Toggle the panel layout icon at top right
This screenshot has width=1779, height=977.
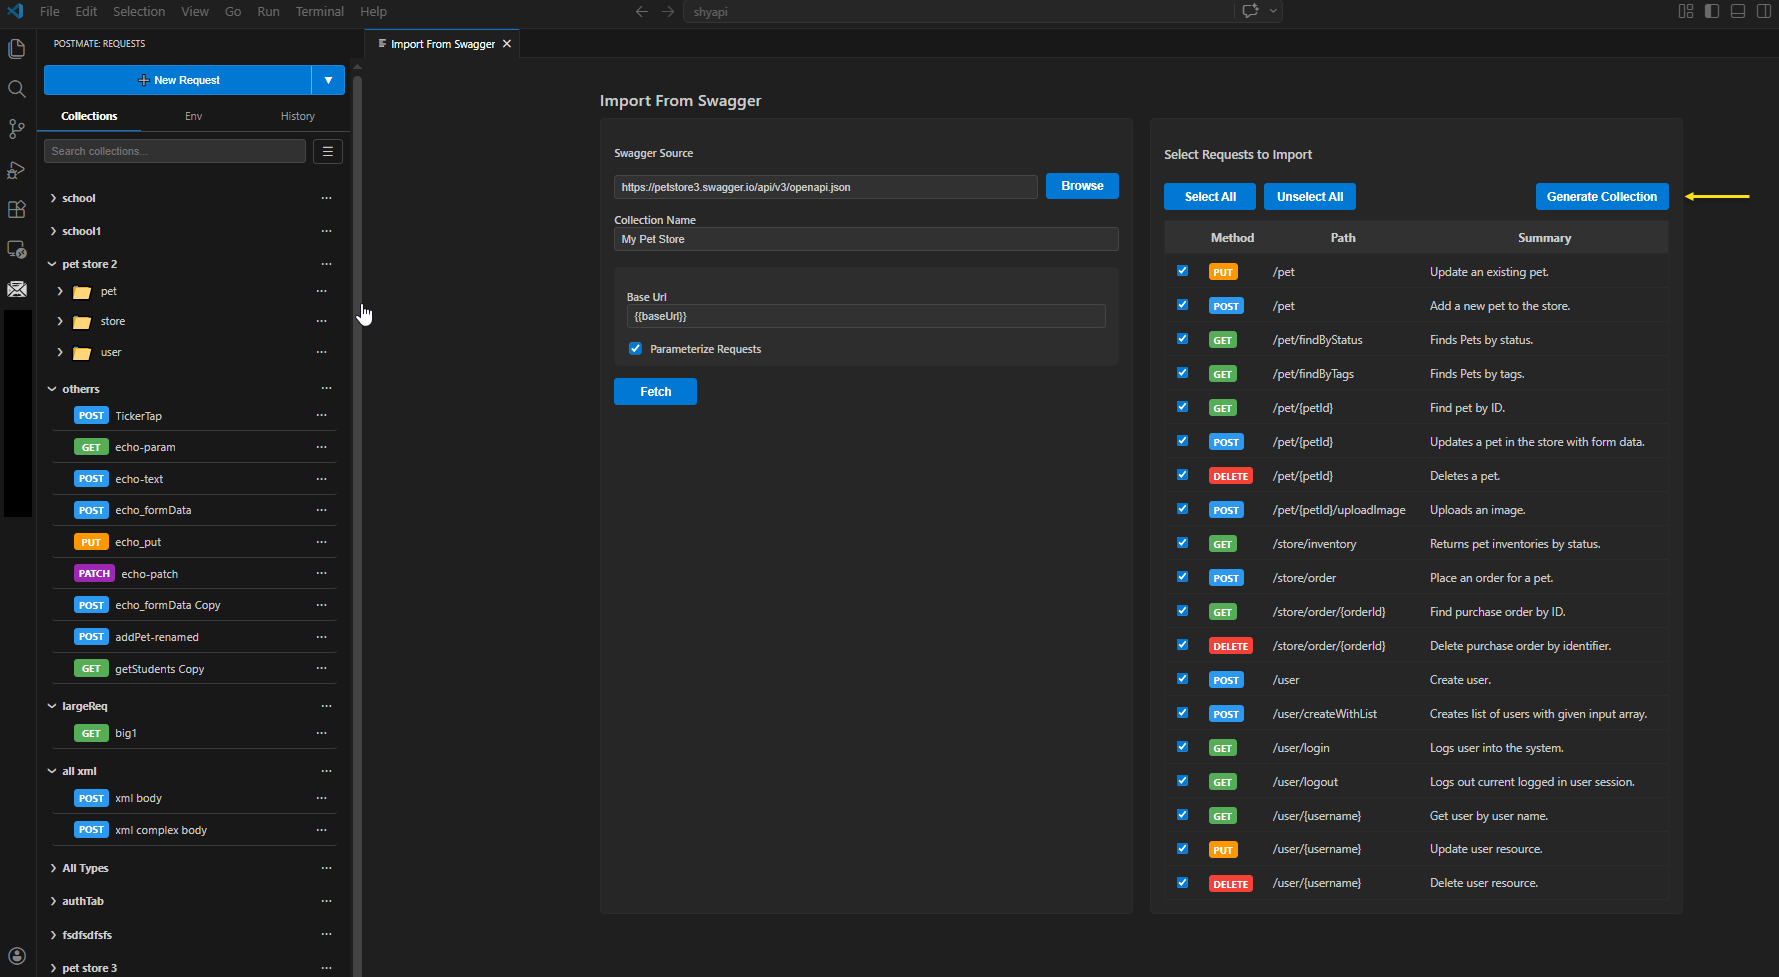(x=1737, y=11)
